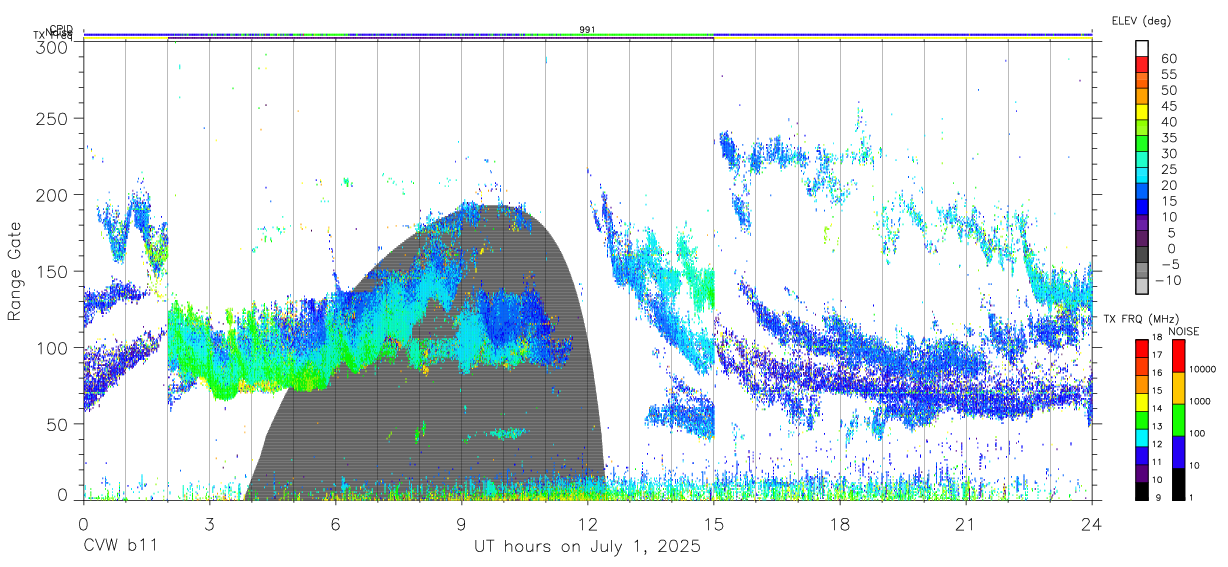Click the '12' label on the TX FRQ scale
Image resolution: width=1228 pixels, height=567 pixels.
coord(1158,444)
